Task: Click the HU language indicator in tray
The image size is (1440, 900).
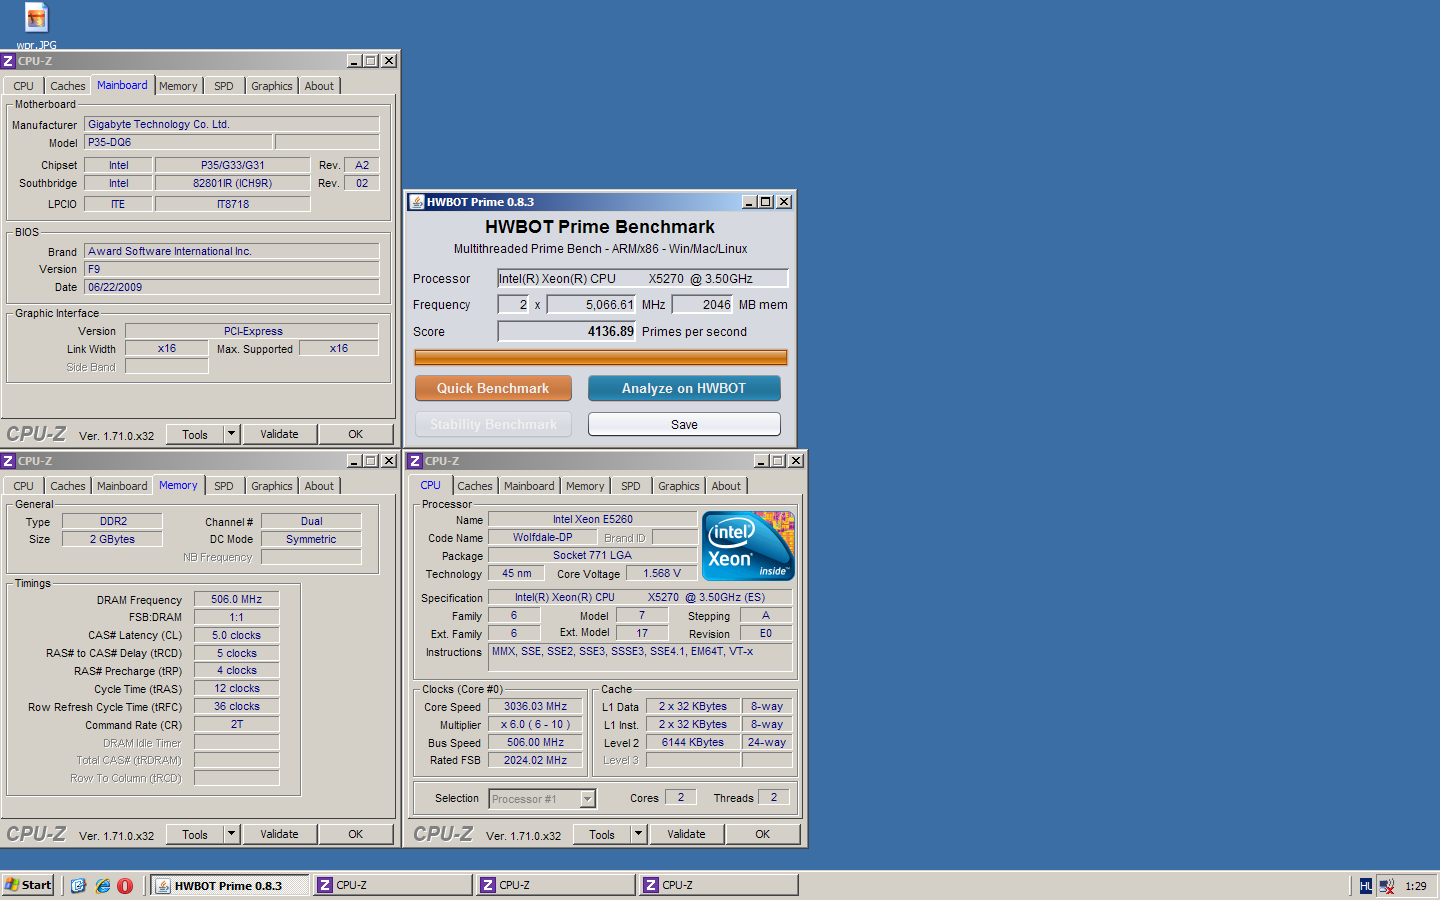Action: (x=1366, y=886)
